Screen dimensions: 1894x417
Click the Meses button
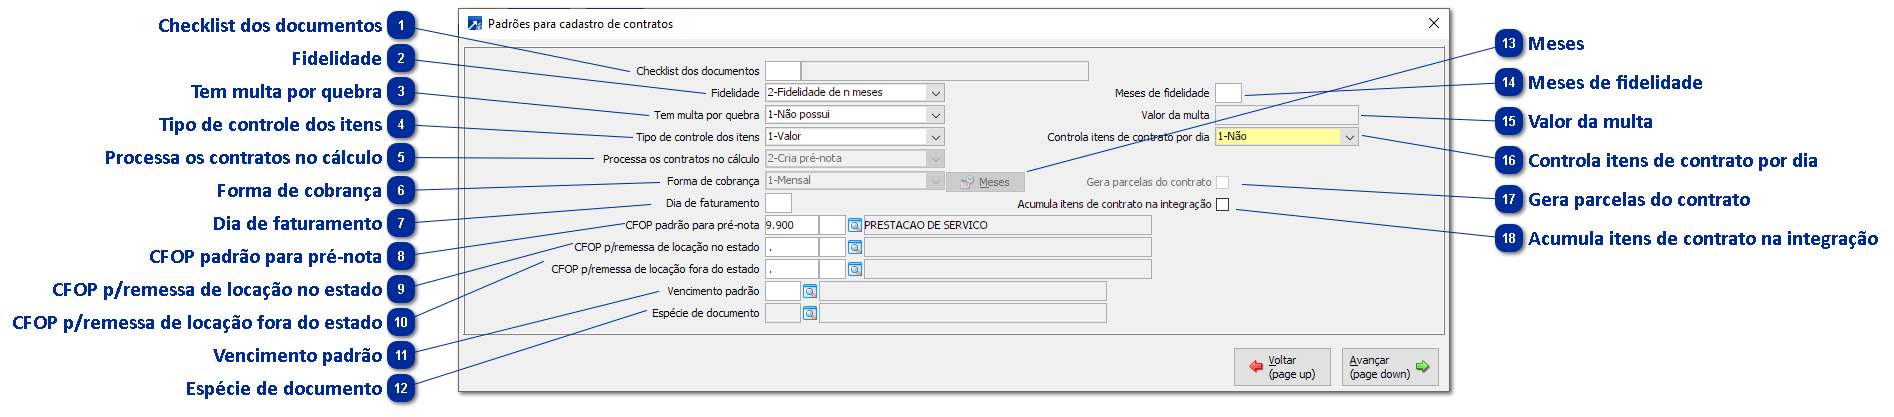985,182
